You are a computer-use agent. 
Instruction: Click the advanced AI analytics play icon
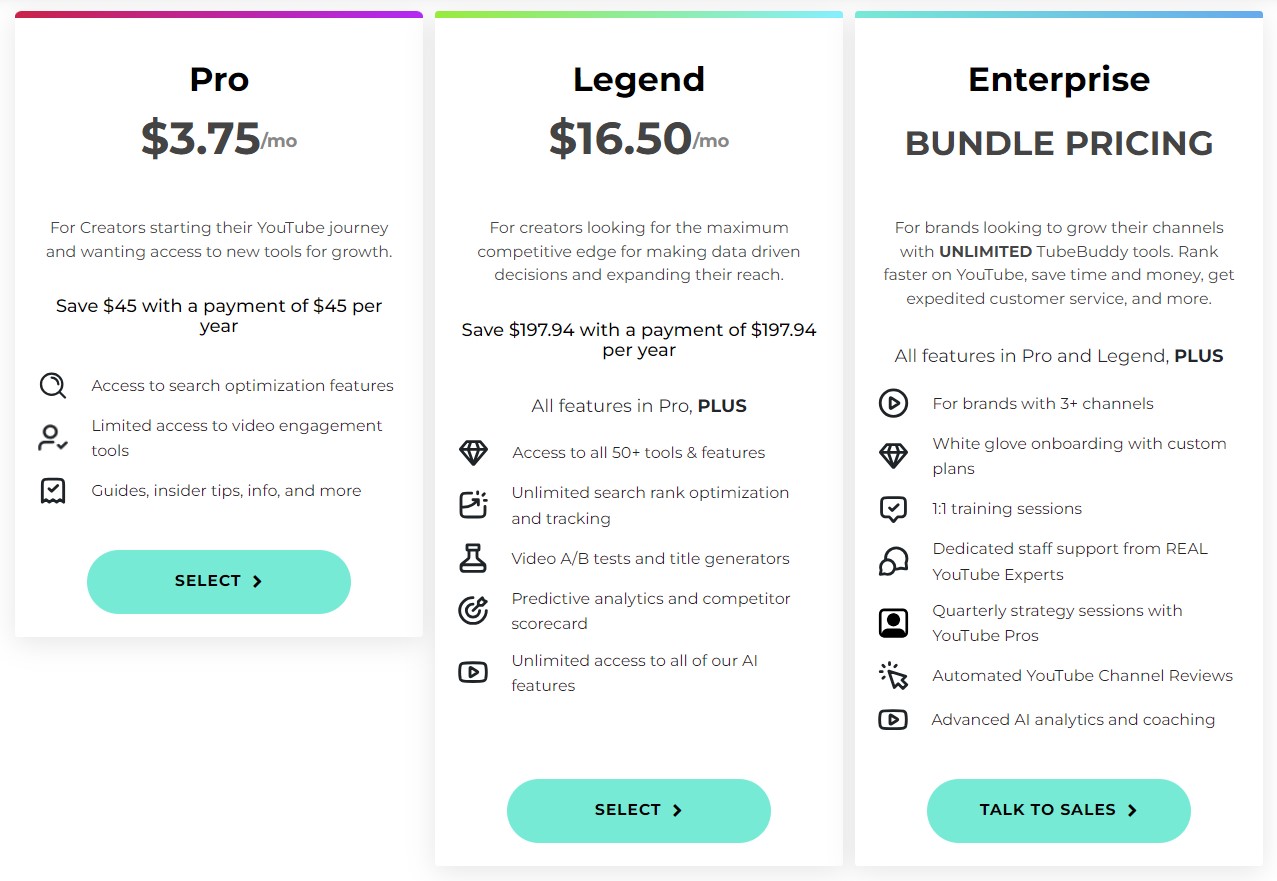point(892,719)
